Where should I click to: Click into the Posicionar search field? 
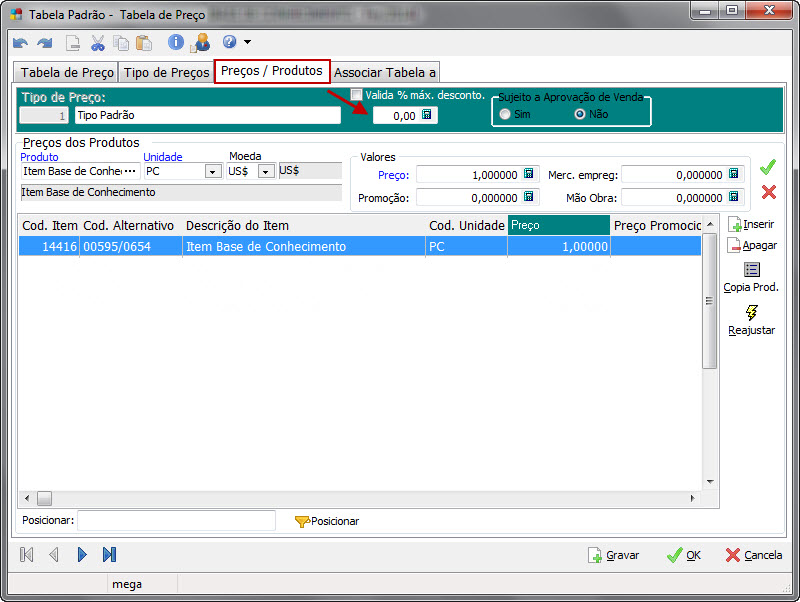[x=176, y=521]
